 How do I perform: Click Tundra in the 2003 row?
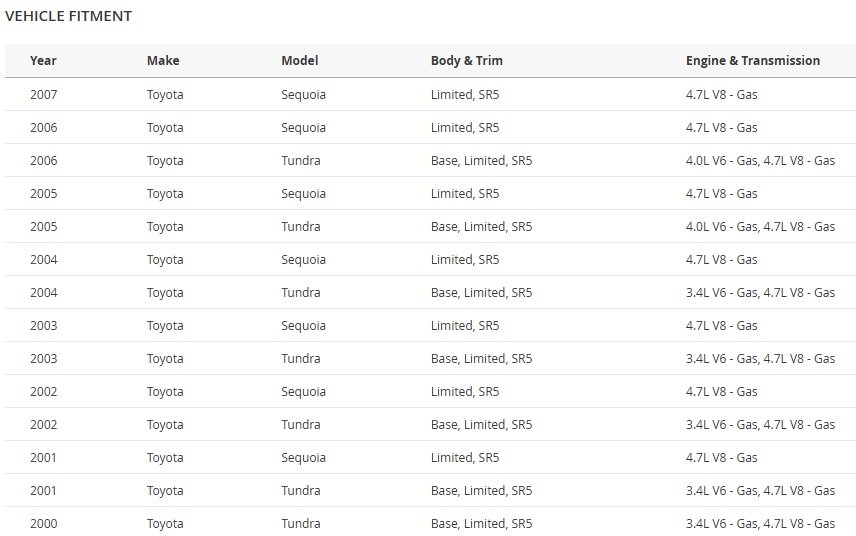301,359
